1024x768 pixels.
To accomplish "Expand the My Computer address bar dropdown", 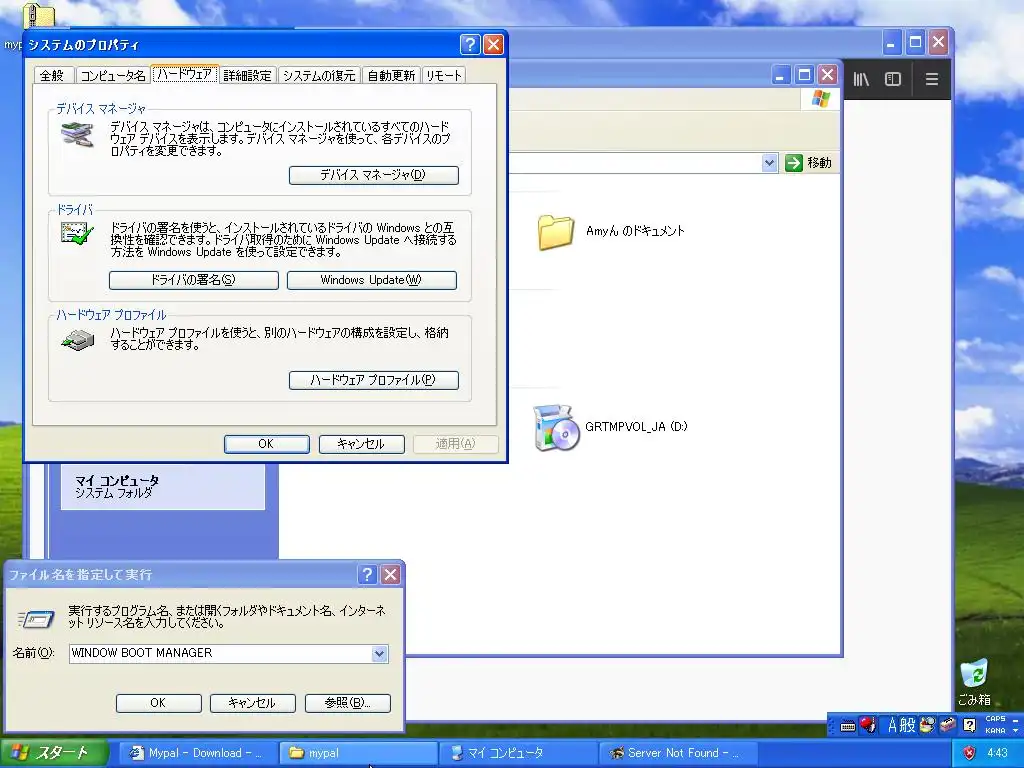I will click(769, 163).
